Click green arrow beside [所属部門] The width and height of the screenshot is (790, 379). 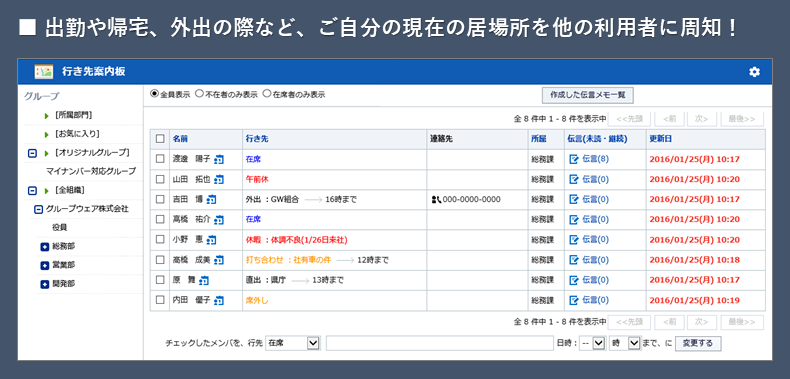point(47,115)
